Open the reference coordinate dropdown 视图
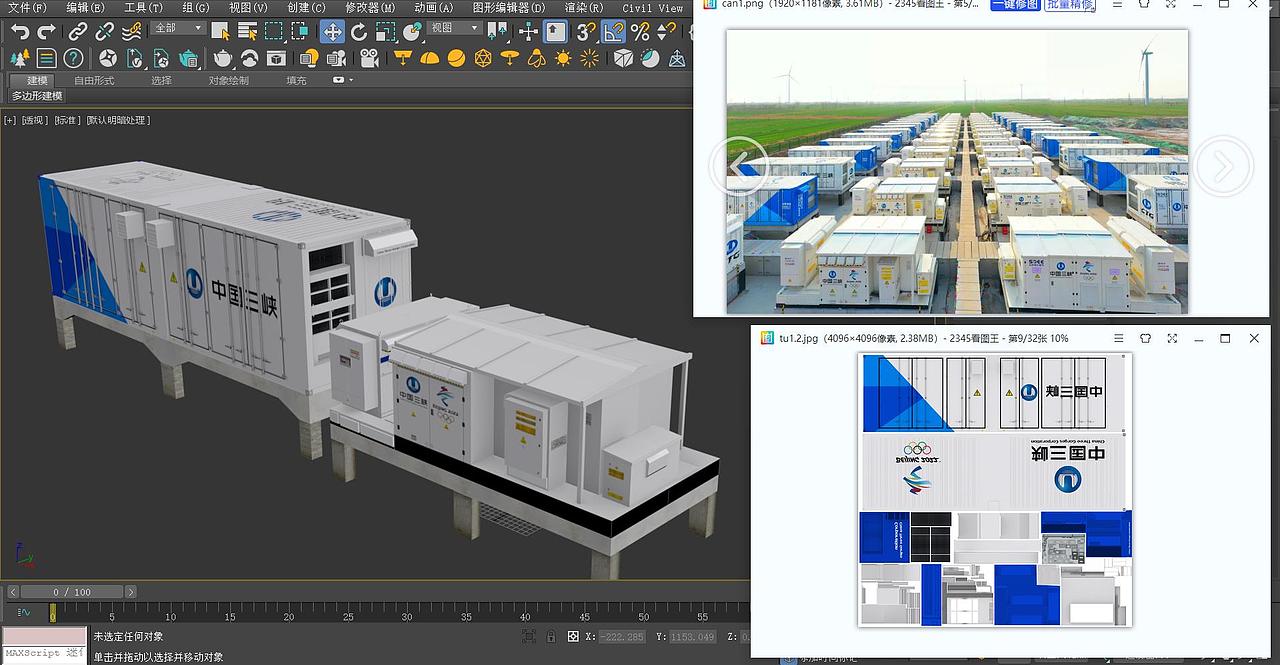The image size is (1280, 665). (454, 28)
